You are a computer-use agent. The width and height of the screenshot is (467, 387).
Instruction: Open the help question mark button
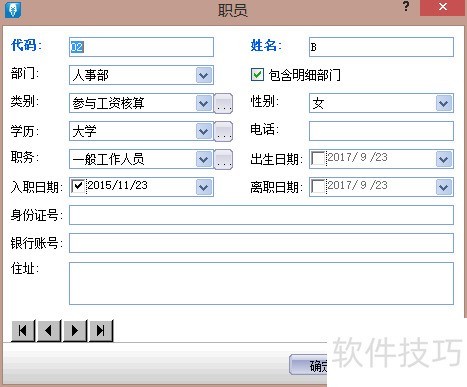point(406,6)
